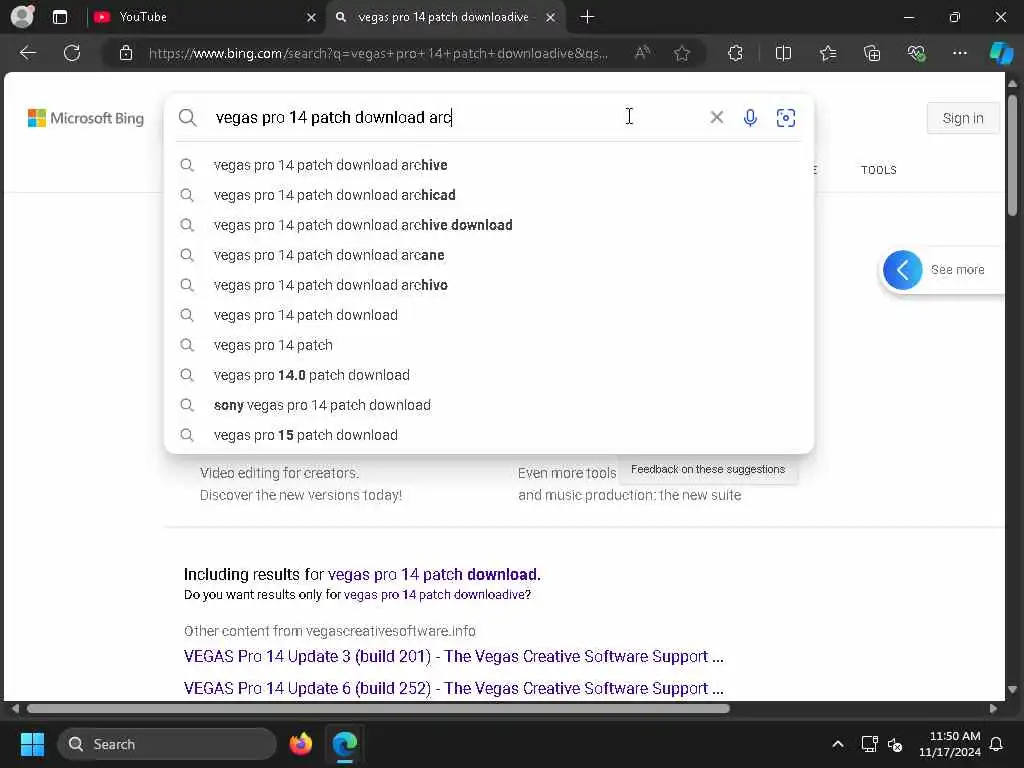Open the Extensions puzzle icon

coord(735,53)
